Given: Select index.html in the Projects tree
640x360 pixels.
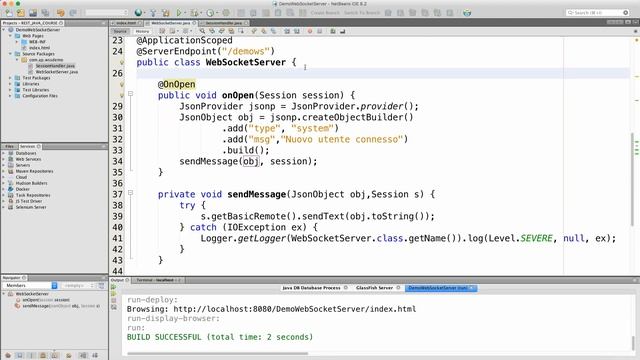Looking at the screenshot, I should [39, 48].
